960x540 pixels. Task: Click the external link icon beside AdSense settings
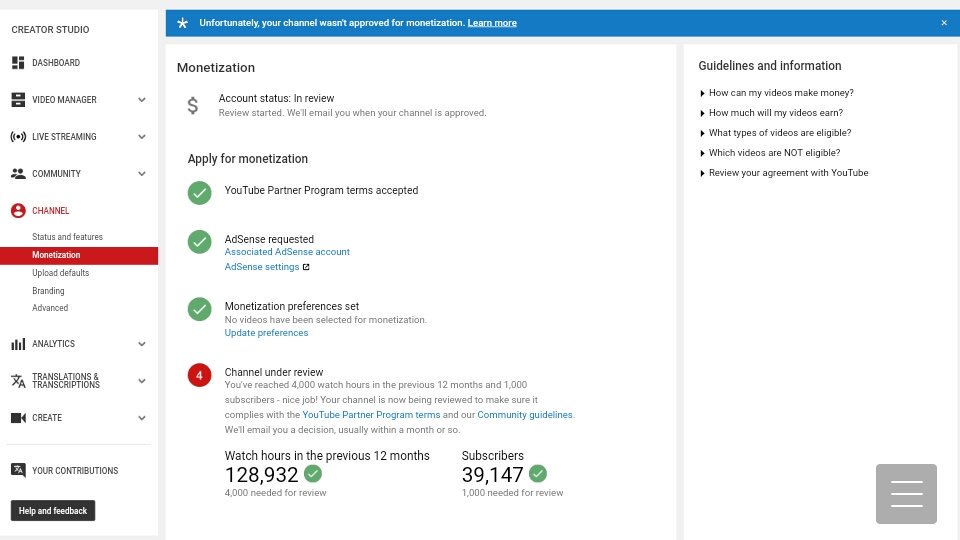[306, 267]
